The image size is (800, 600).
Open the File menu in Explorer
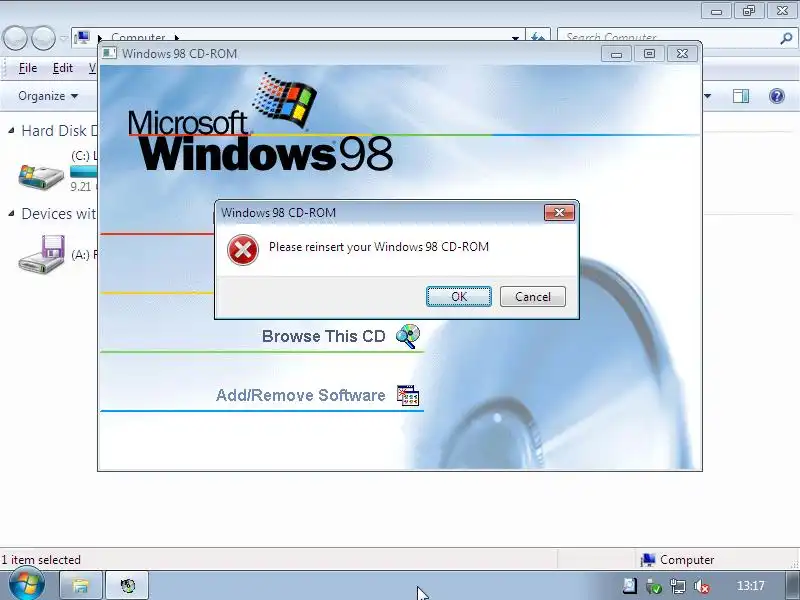click(x=28, y=68)
